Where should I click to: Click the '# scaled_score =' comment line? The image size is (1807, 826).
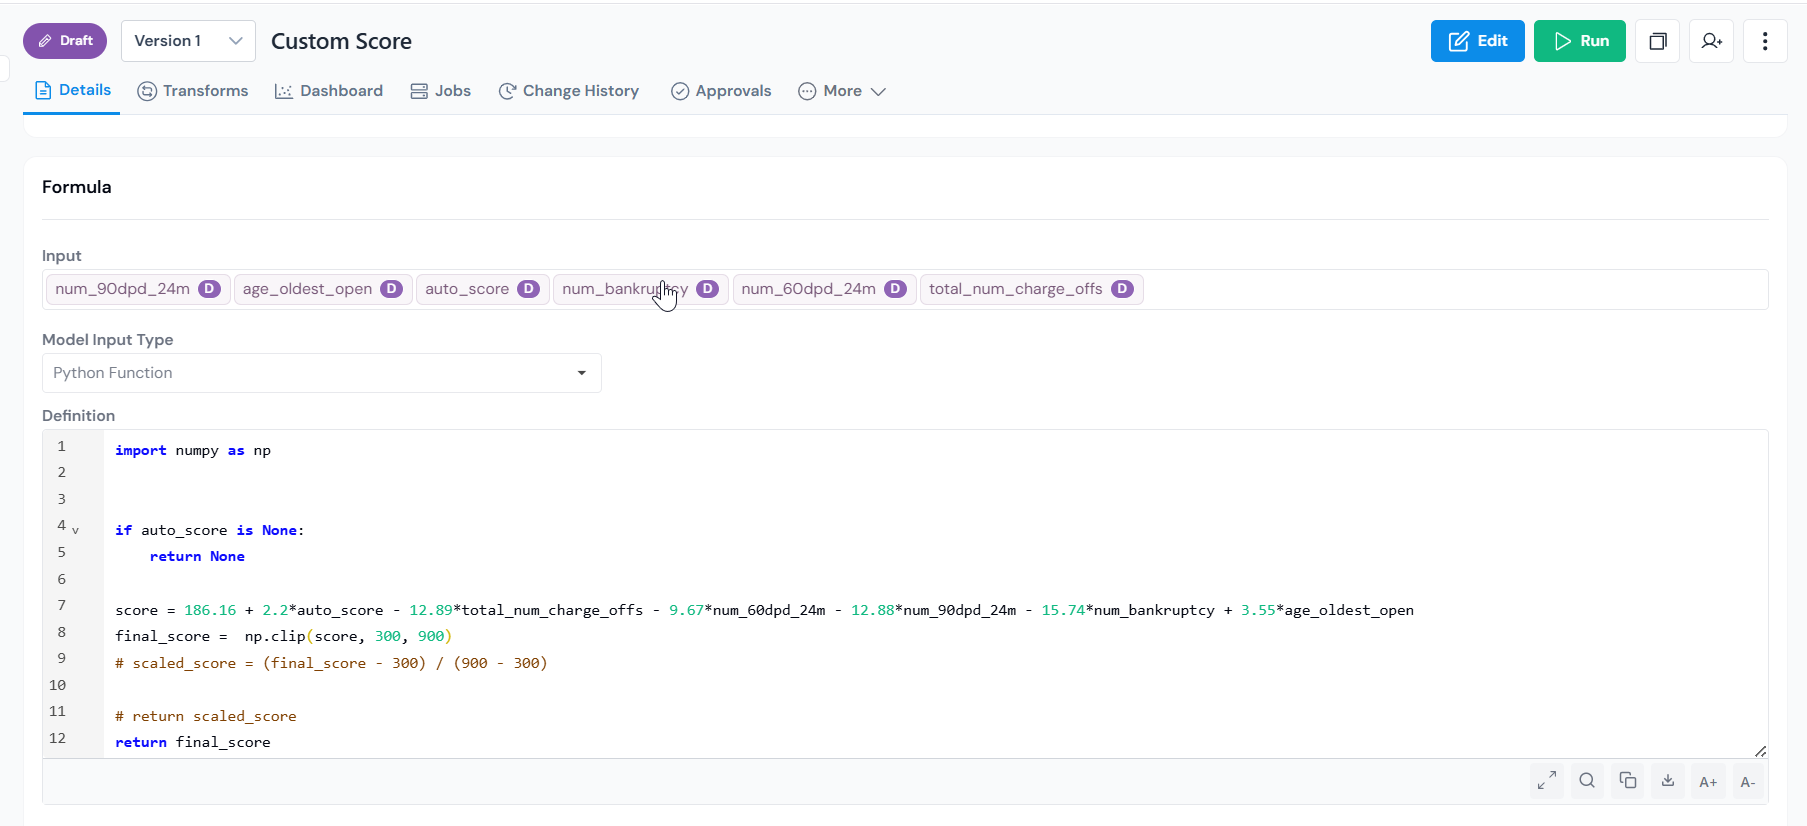(x=331, y=664)
